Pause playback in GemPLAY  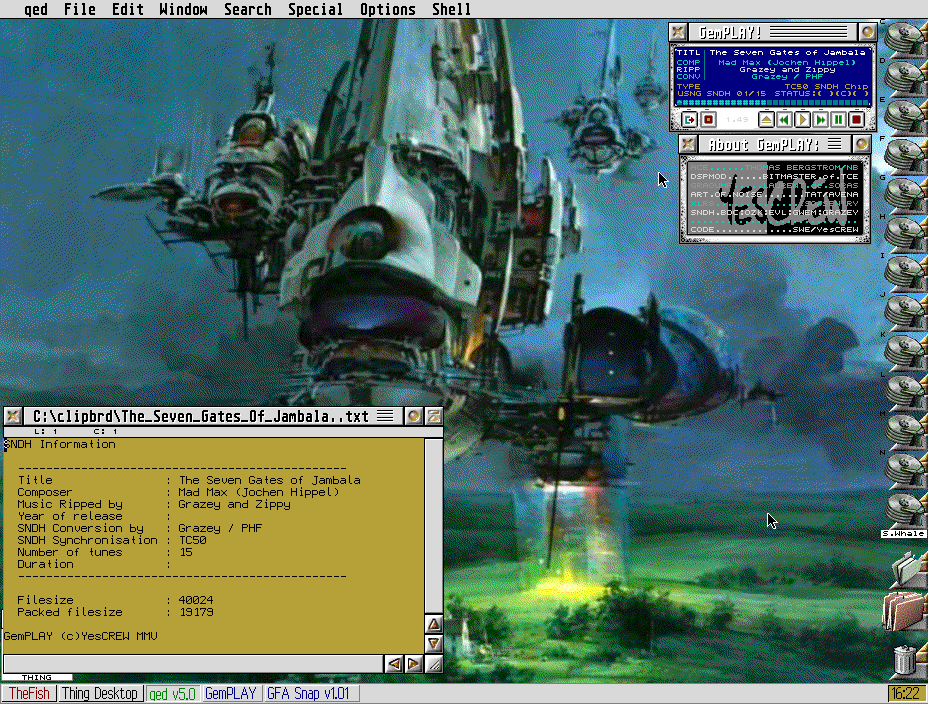click(x=838, y=120)
